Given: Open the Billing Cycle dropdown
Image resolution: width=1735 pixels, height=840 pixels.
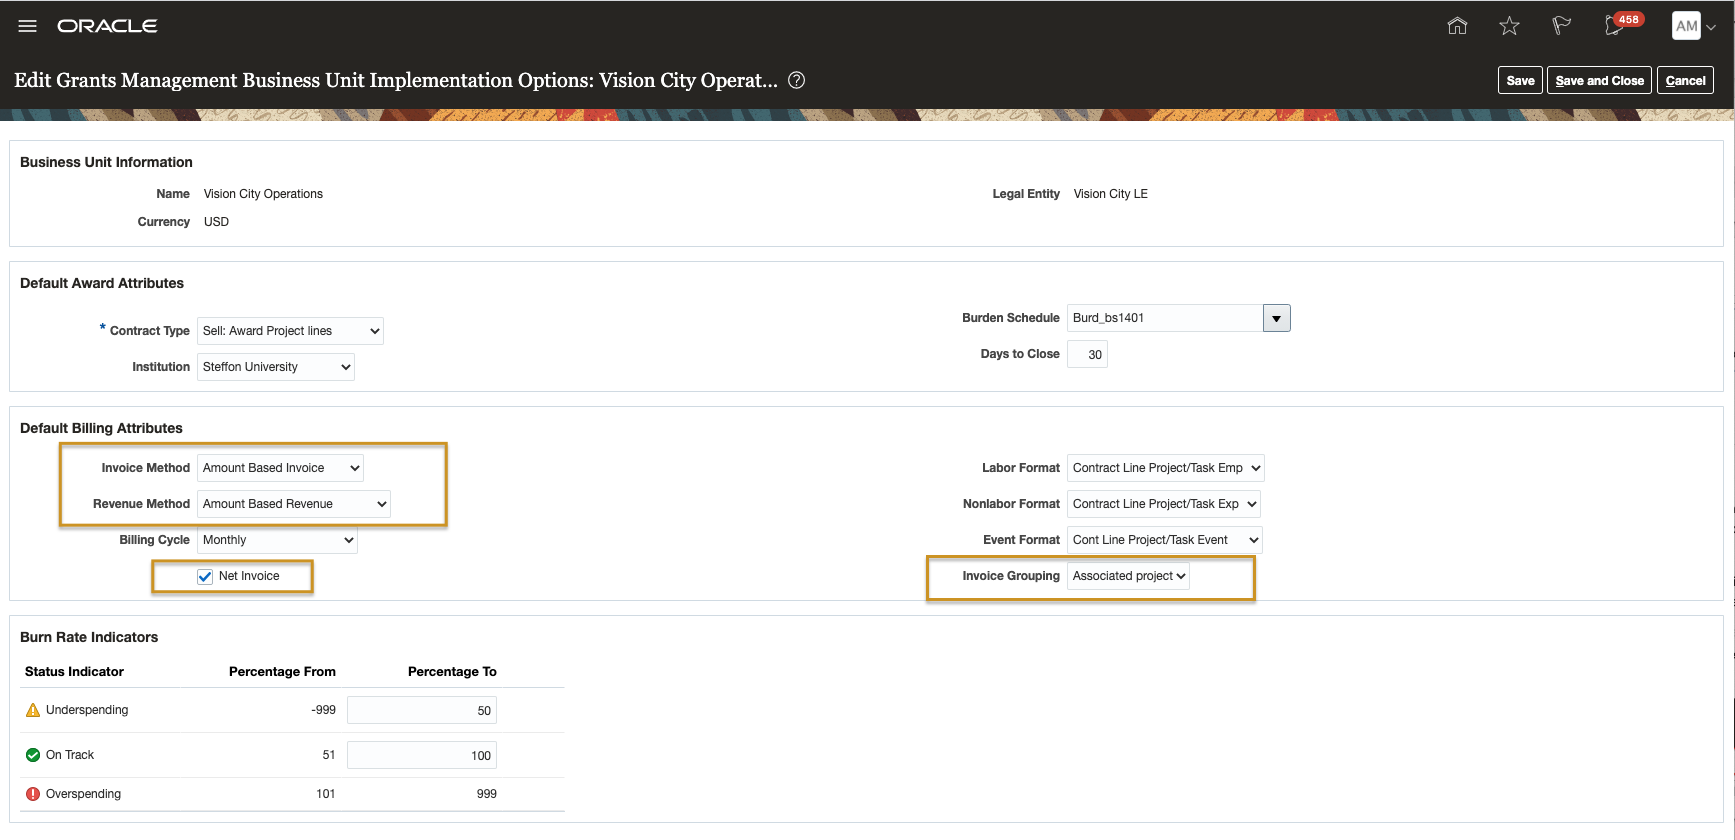Looking at the screenshot, I should [277, 540].
